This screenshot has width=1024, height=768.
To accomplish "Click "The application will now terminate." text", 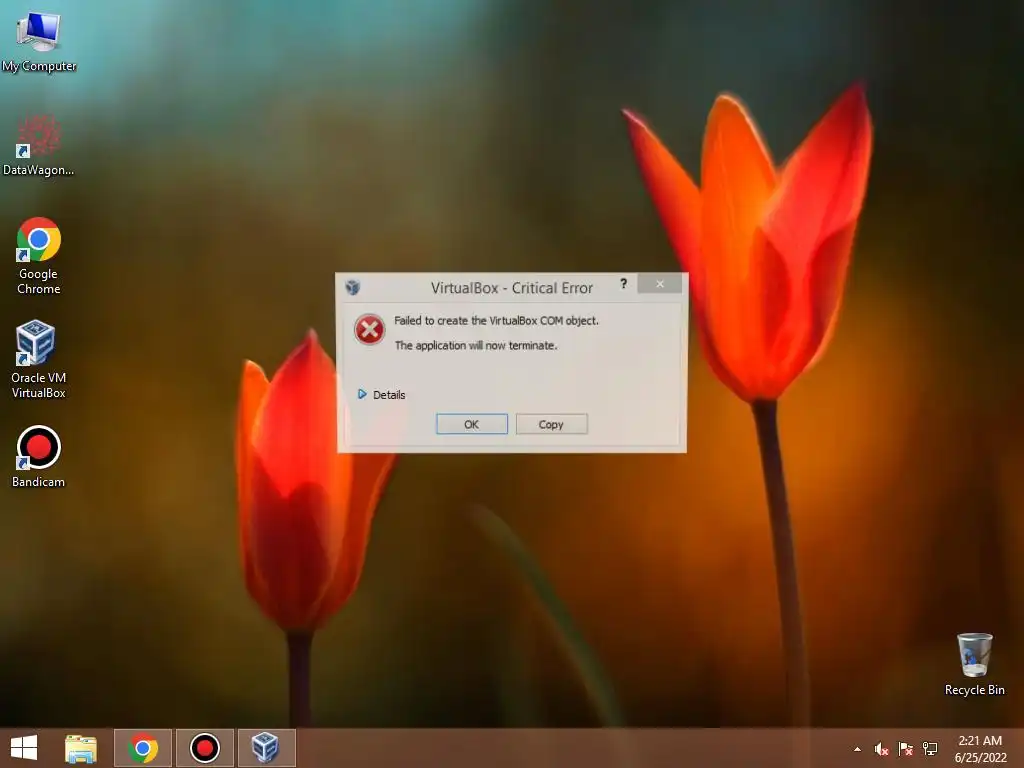I will [476, 345].
